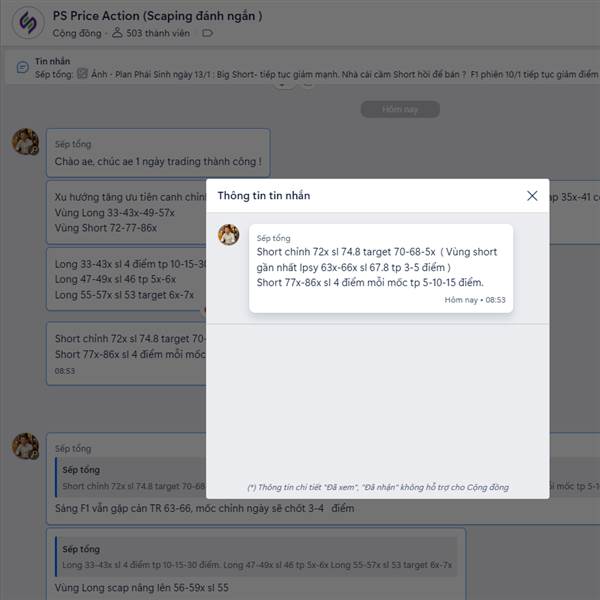This screenshot has height=600, width=600.
Task: Select the Vùng Long 33-43x-49-57x message
Action: [x=114, y=213]
